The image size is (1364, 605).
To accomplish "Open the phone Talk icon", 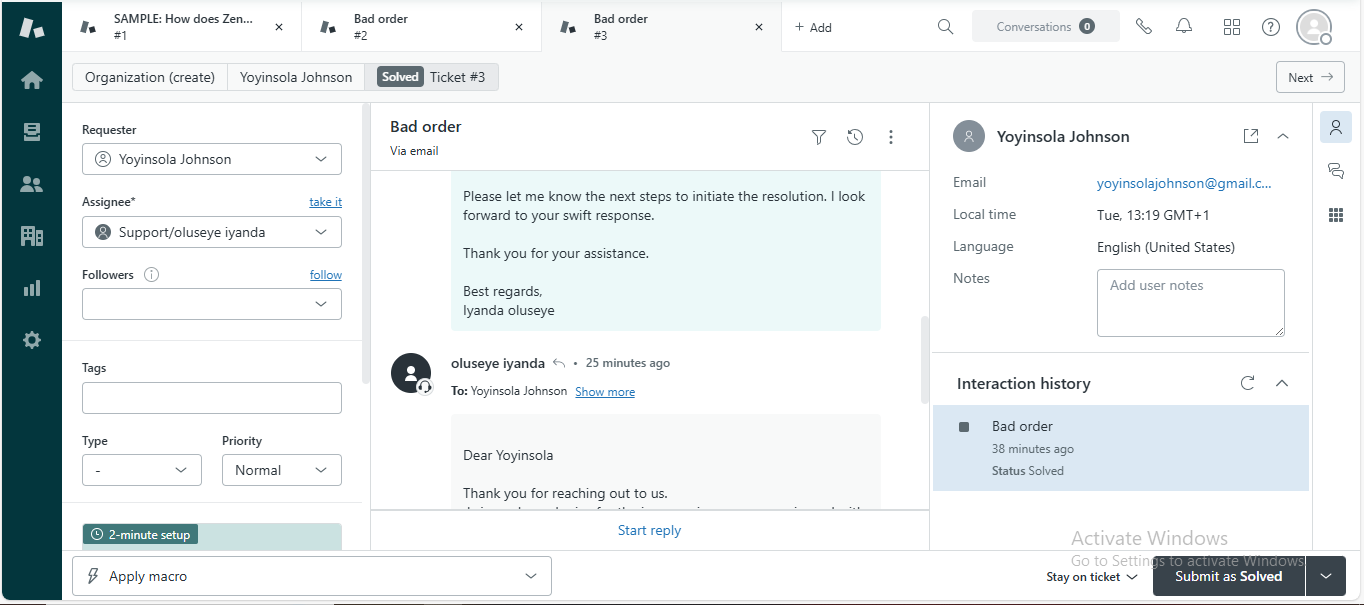I will pyautogui.click(x=1144, y=27).
